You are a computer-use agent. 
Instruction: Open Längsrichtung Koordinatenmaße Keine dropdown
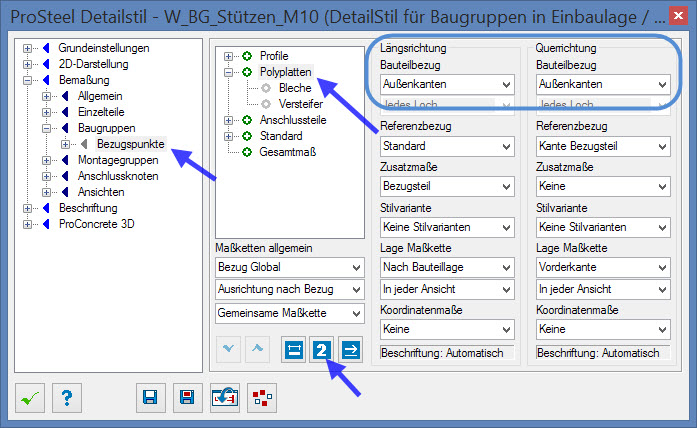click(447, 329)
